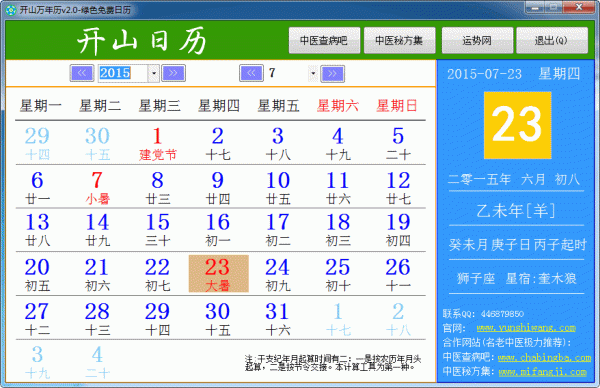Screen dimensions: 600x388
Task: Select highlighted July 23 大暑
Action: (x=218, y=274)
